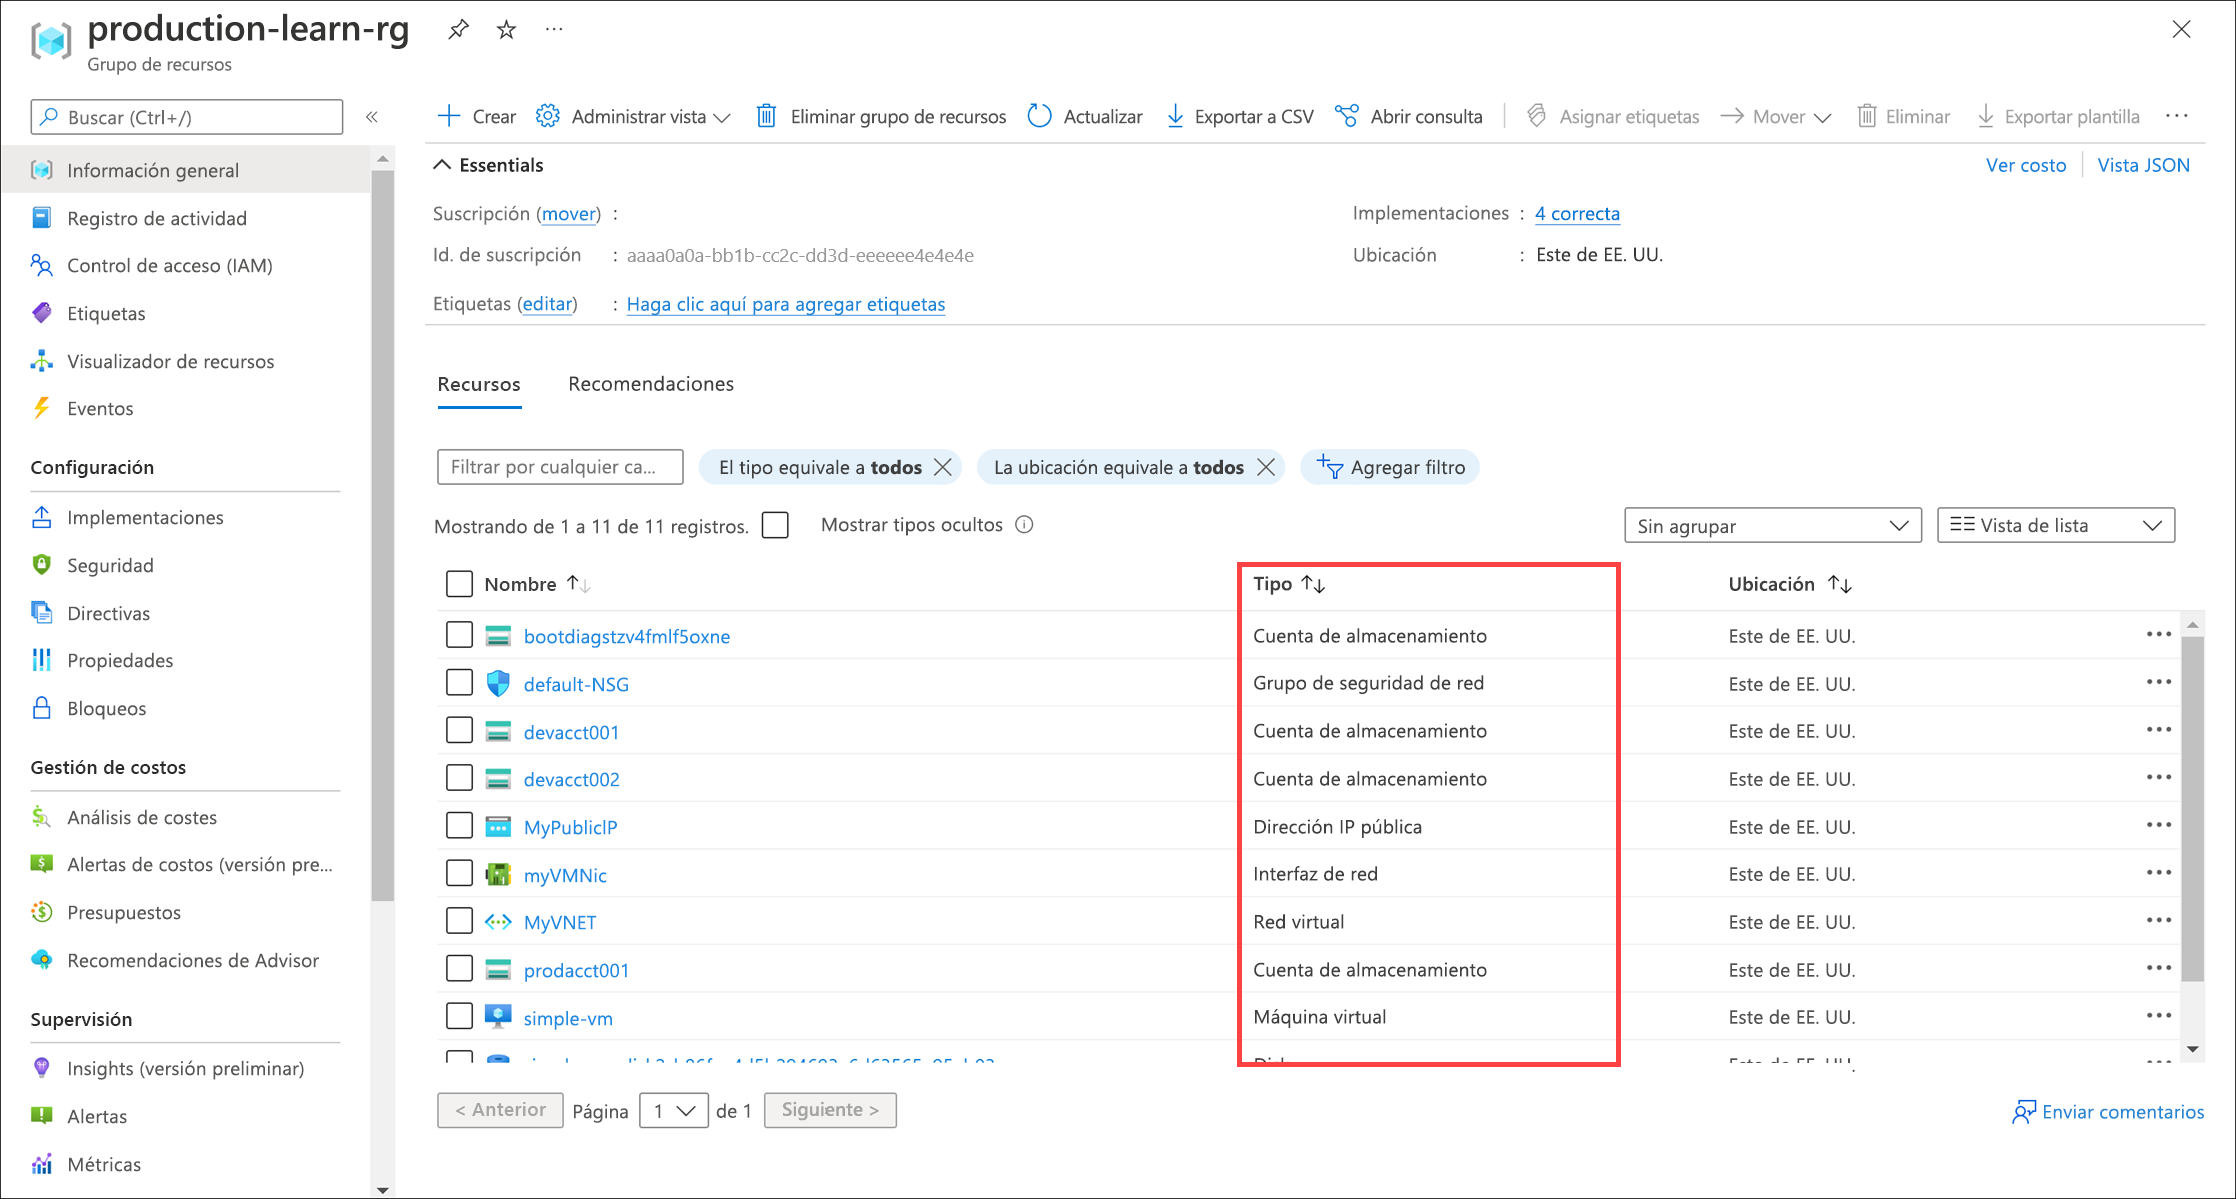
Task: Open the Vista de lista view dropdown
Action: point(2056,526)
